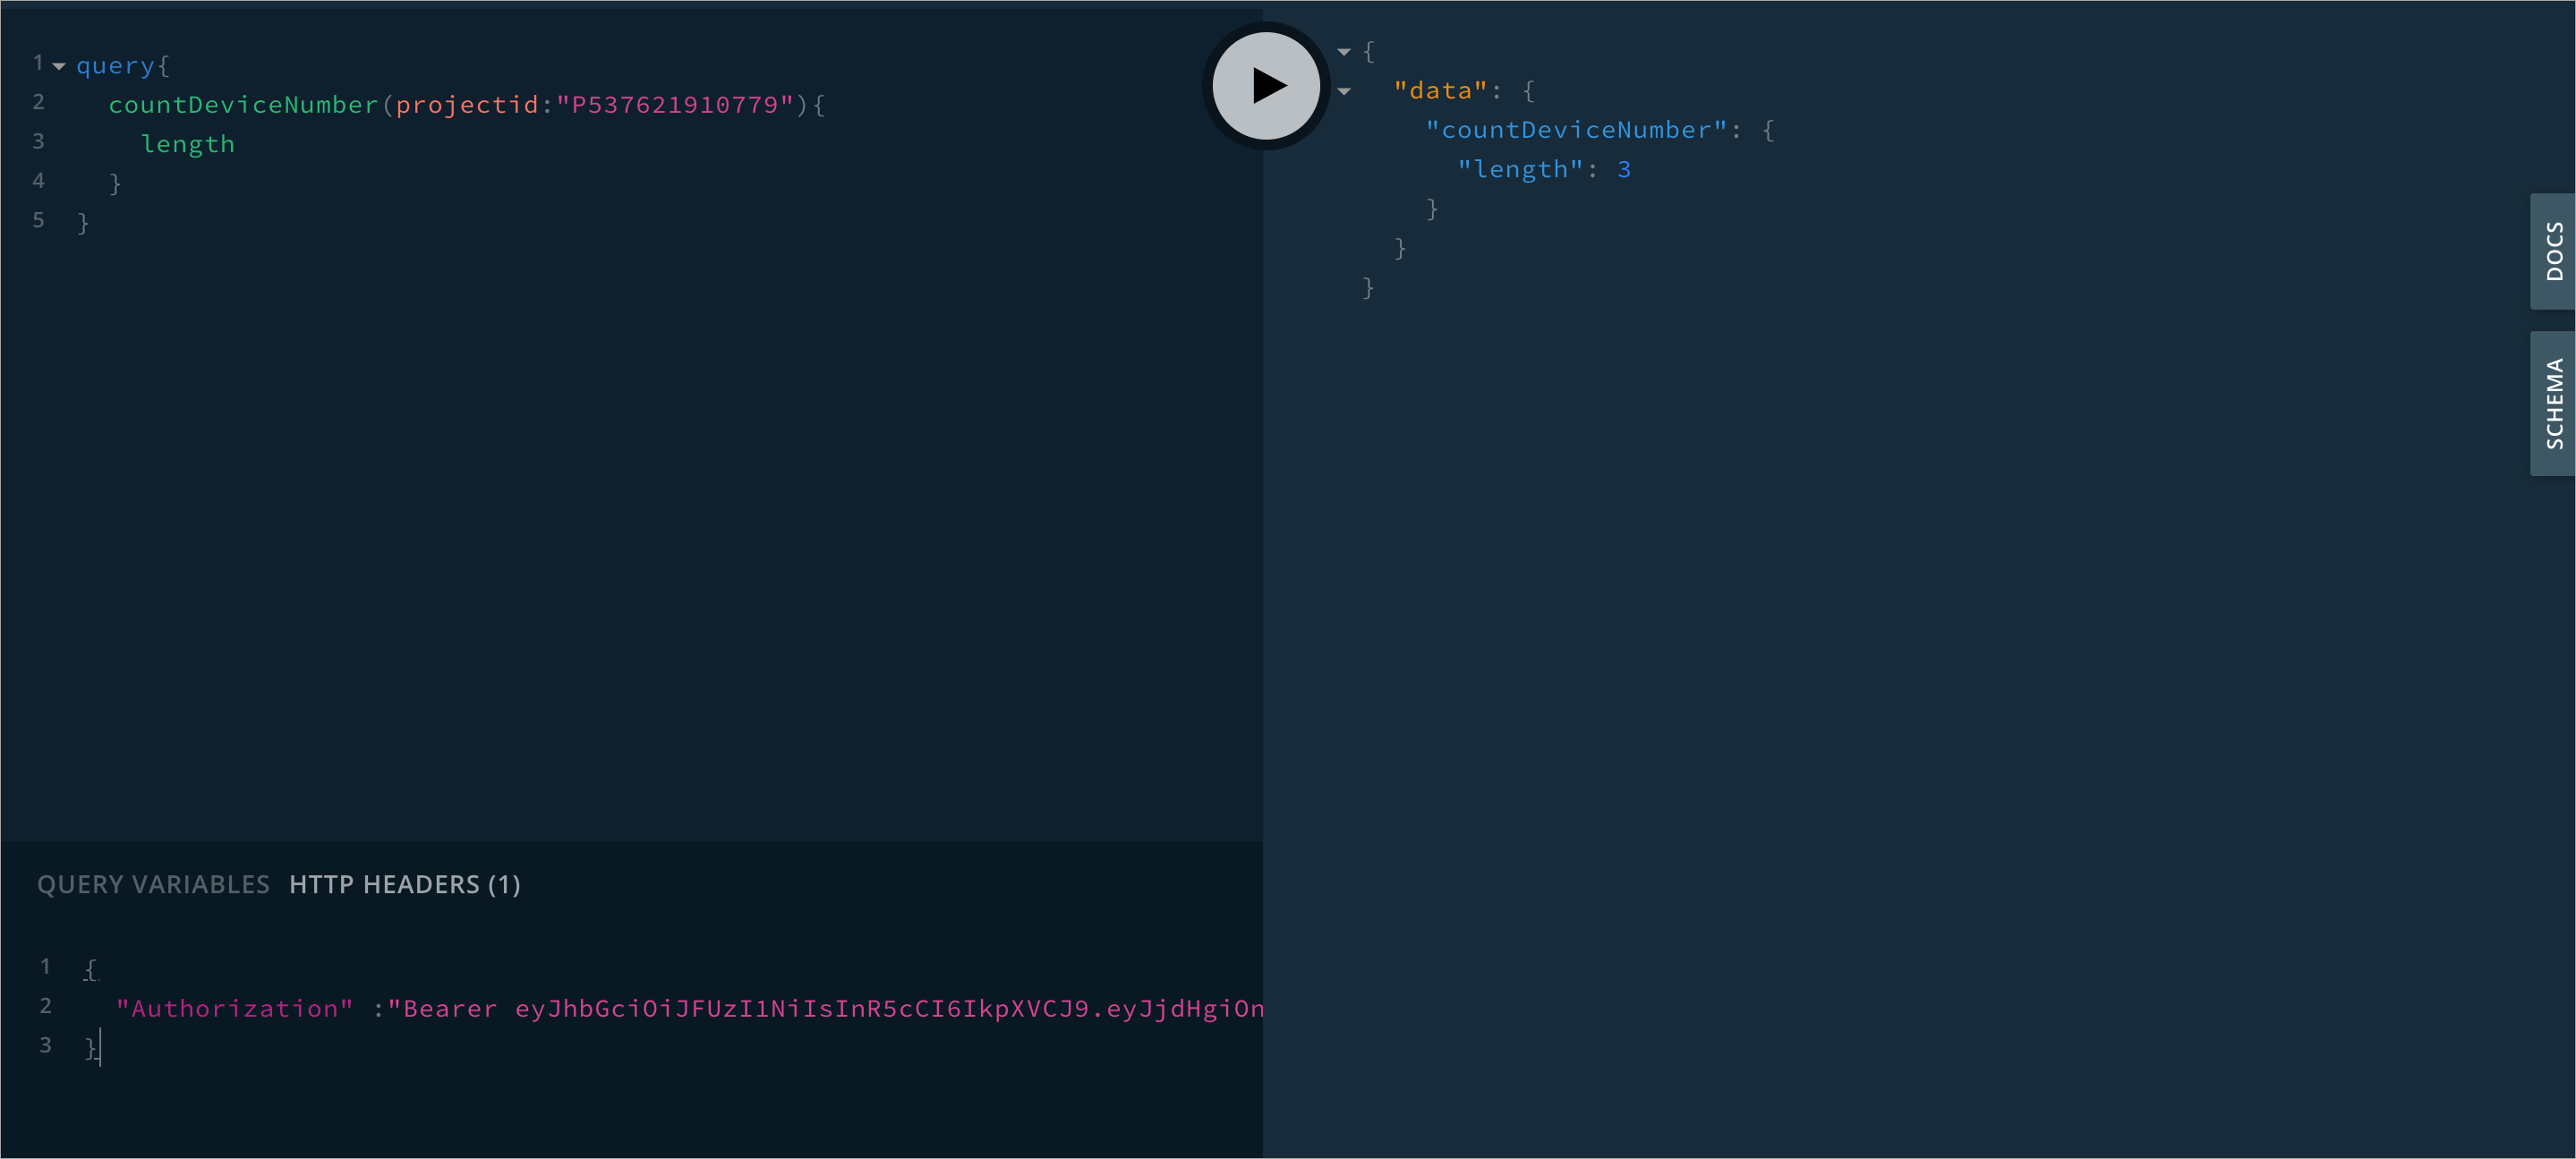
Task: Select the HTTP HEADERS (1) tab
Action: [x=405, y=884]
